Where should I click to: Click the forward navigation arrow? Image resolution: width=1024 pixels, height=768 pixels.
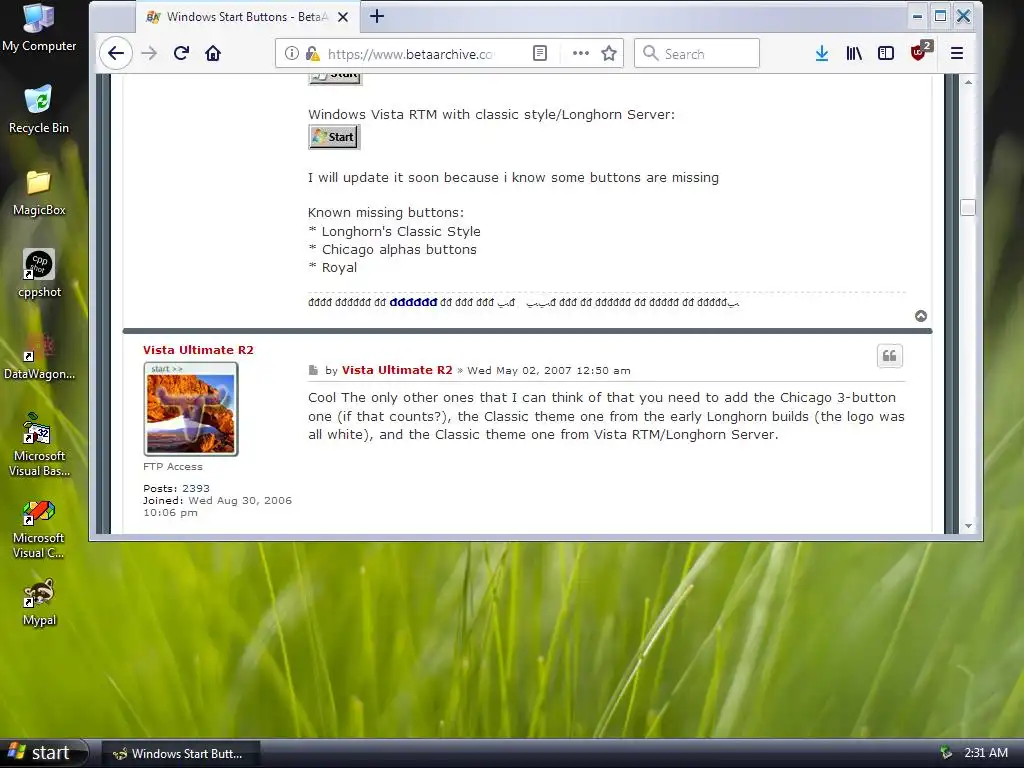(x=150, y=54)
